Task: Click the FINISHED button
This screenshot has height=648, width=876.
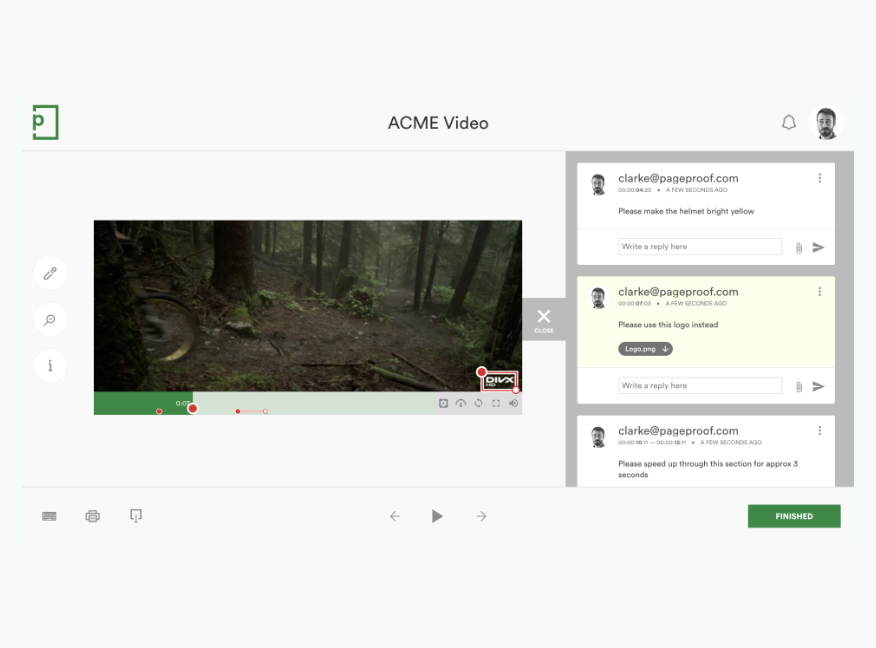Action: tap(793, 516)
